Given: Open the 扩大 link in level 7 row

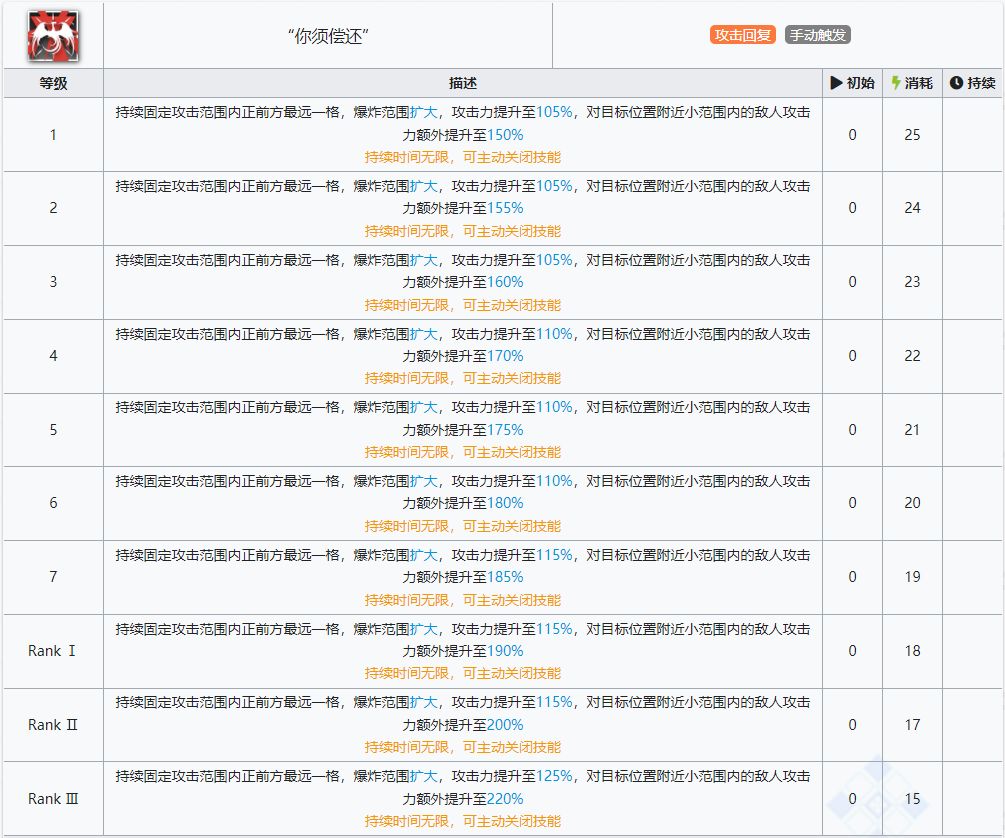Looking at the screenshot, I should point(423,555).
